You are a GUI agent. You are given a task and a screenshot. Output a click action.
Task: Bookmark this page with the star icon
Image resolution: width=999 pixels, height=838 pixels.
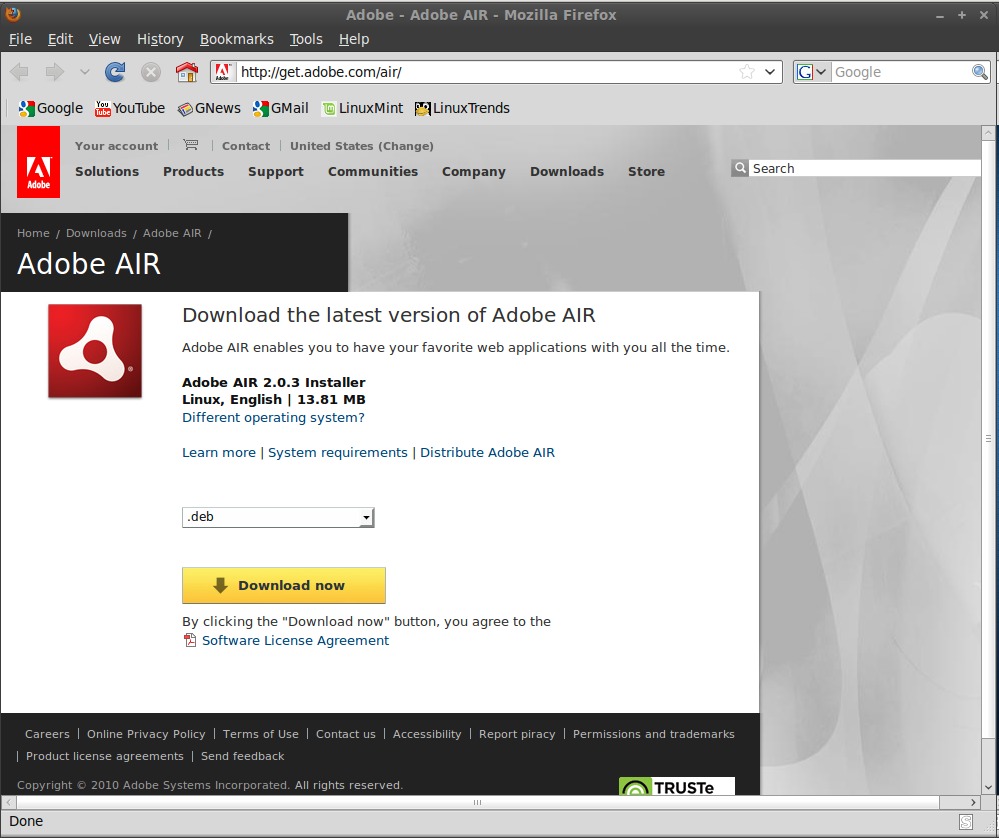click(x=747, y=72)
